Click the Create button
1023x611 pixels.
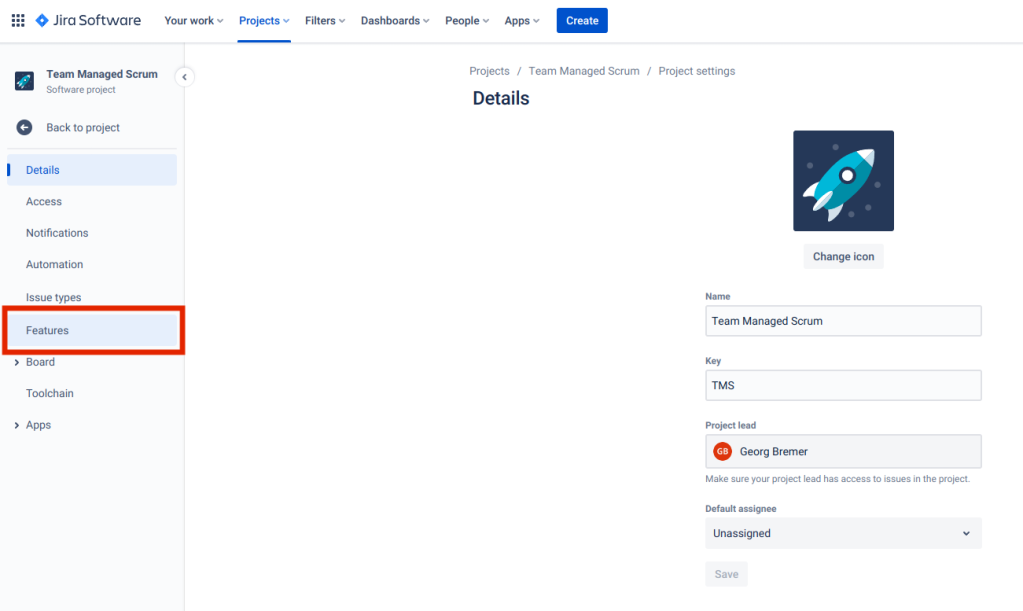582,20
